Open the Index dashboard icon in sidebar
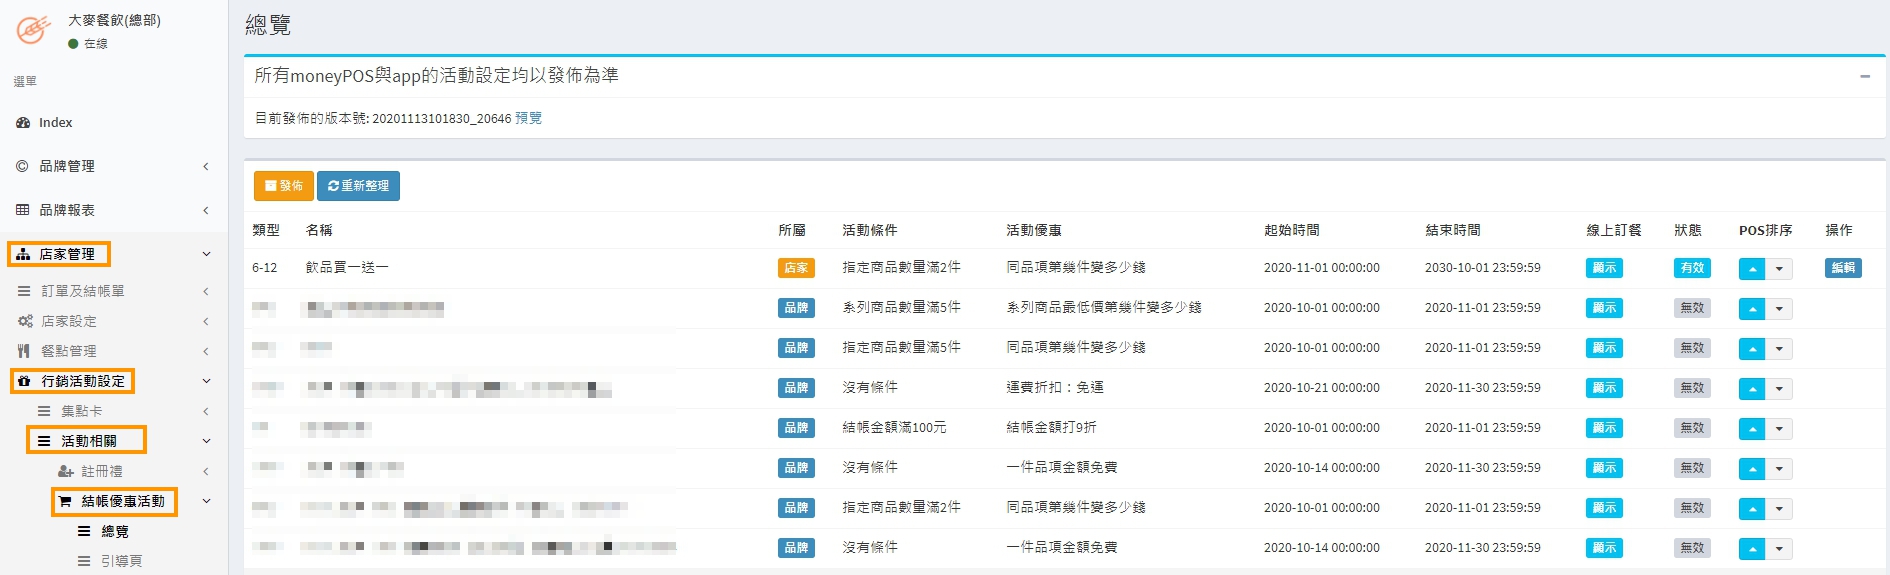 point(23,122)
